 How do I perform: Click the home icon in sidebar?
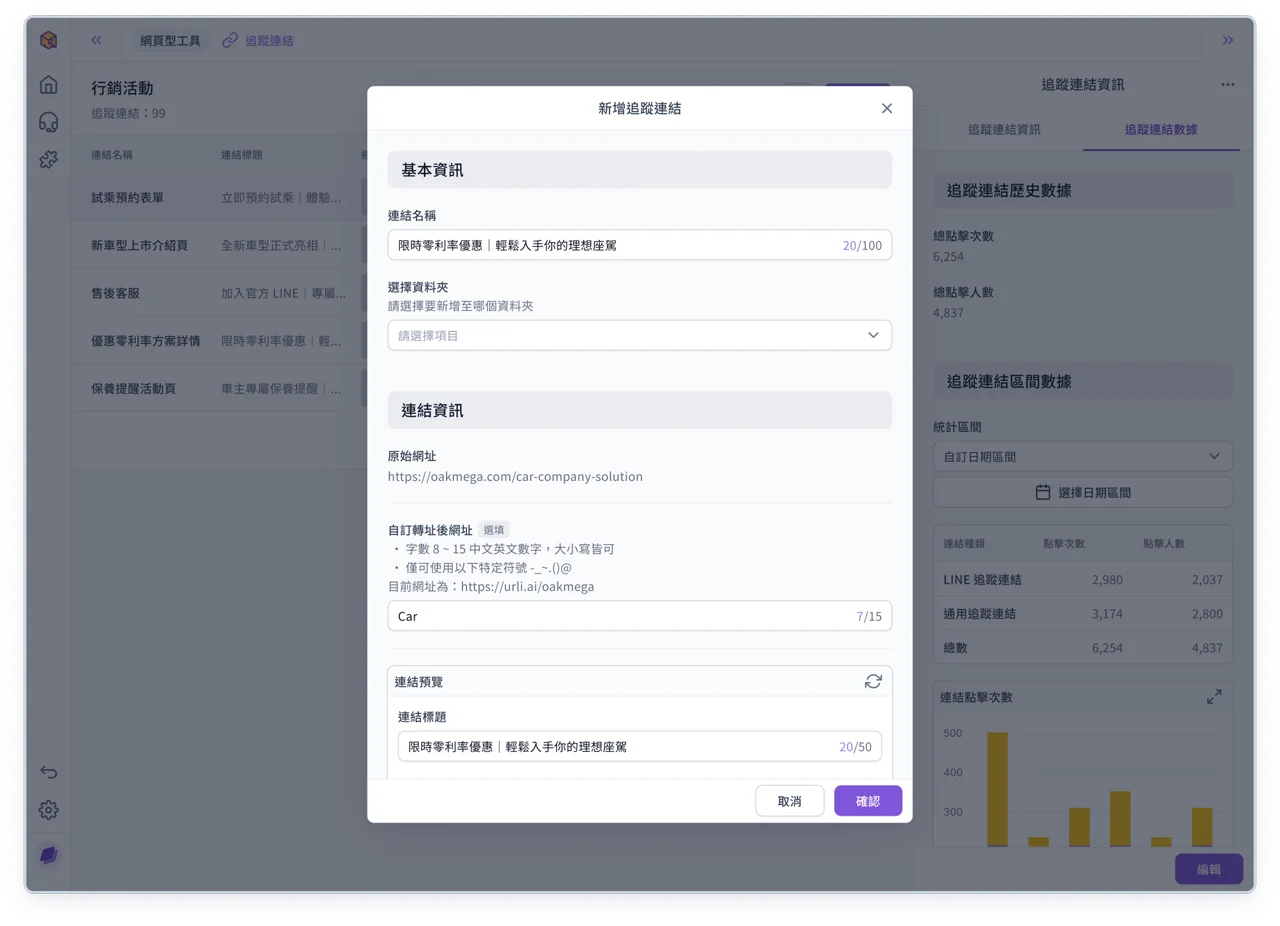[48, 85]
